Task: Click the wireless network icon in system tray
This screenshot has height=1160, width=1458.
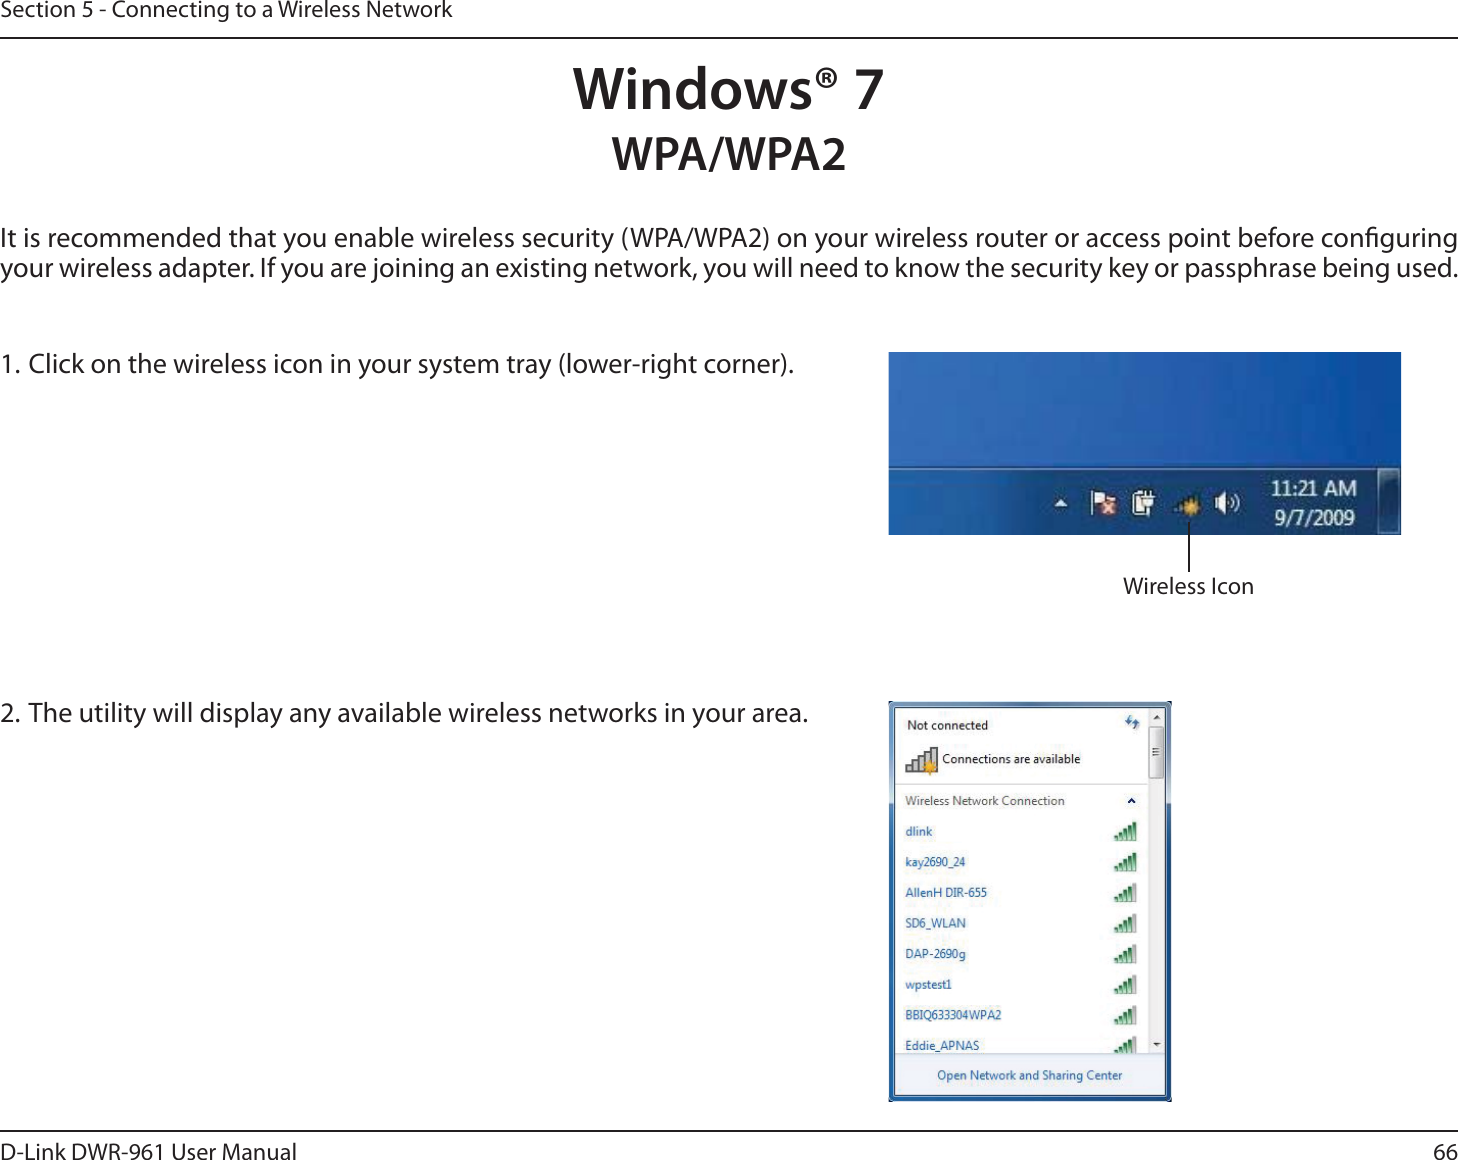Action: tap(1188, 506)
